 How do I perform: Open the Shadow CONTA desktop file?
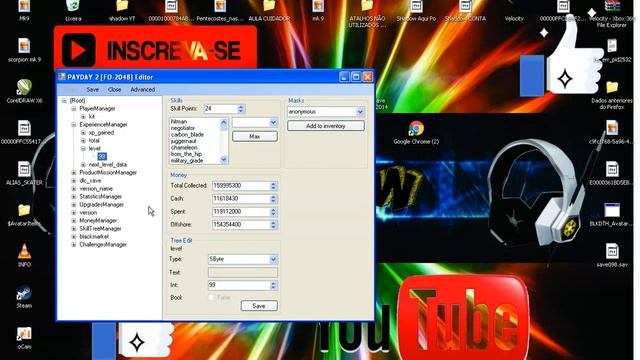pos(465,7)
